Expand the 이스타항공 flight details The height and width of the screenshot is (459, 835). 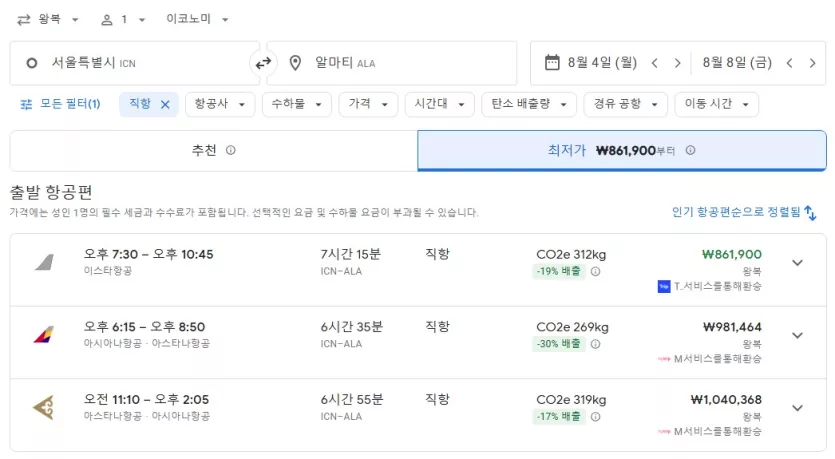point(797,263)
